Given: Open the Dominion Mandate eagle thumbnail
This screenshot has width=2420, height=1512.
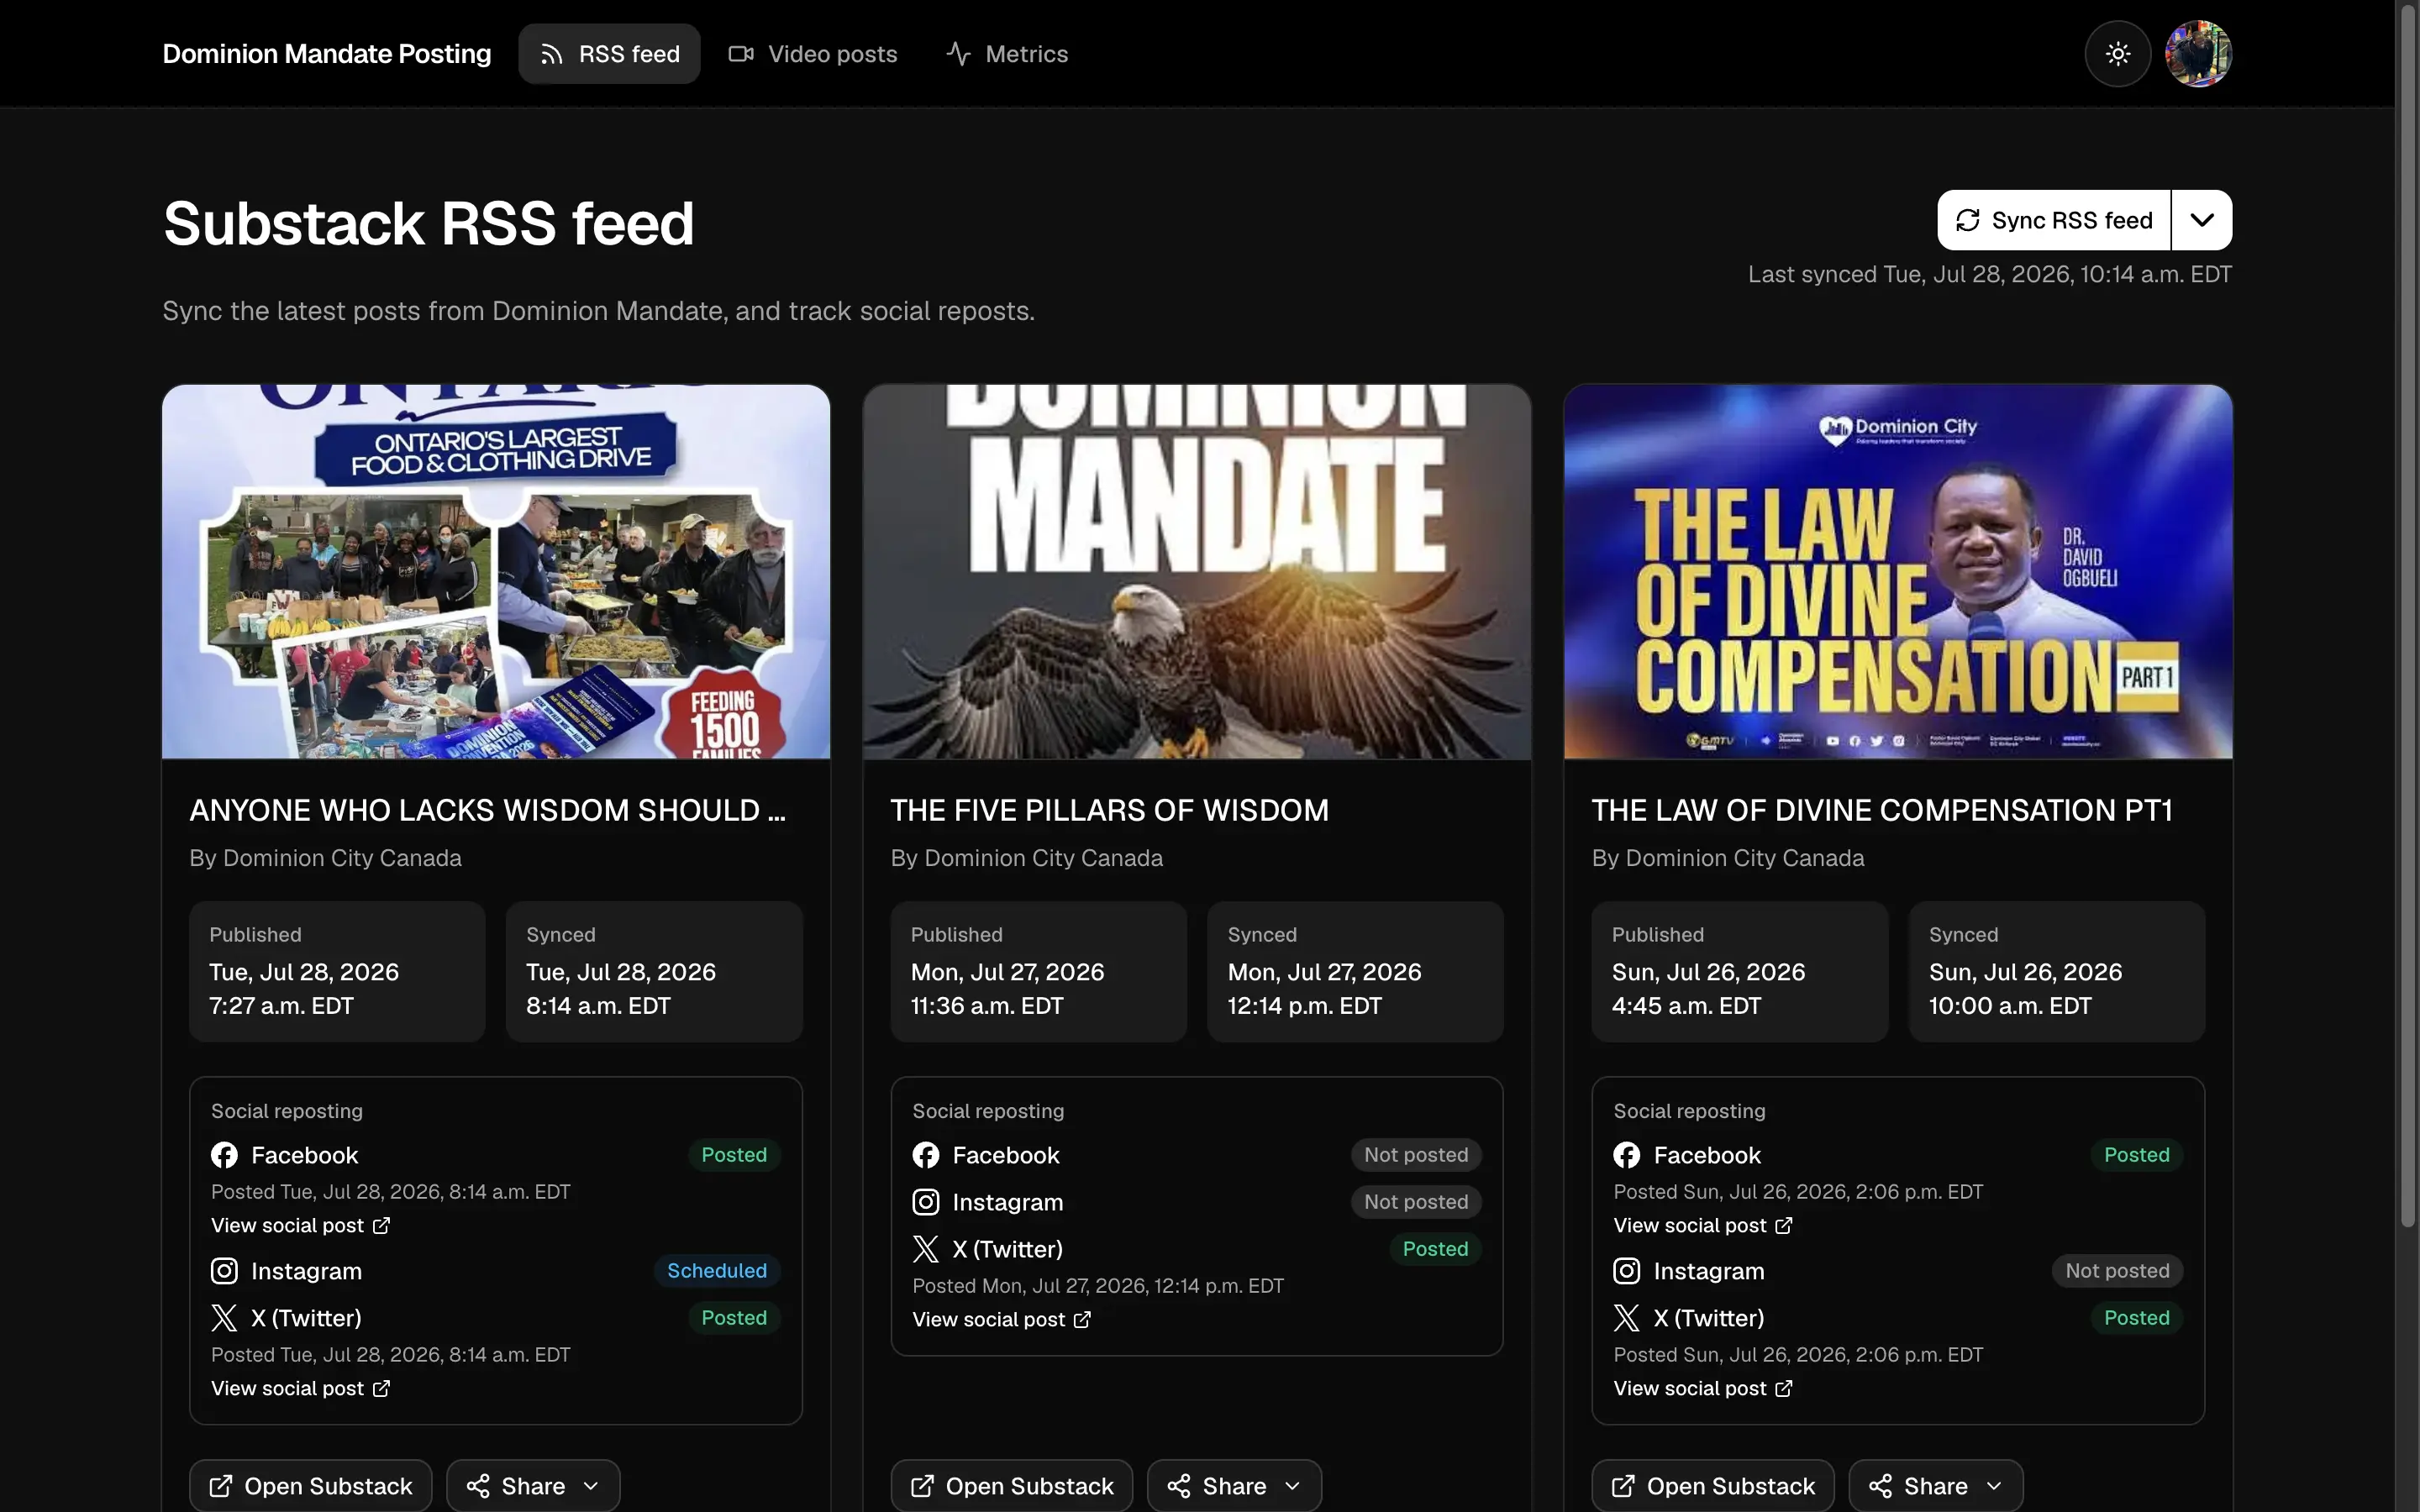Looking at the screenshot, I should (x=1197, y=572).
